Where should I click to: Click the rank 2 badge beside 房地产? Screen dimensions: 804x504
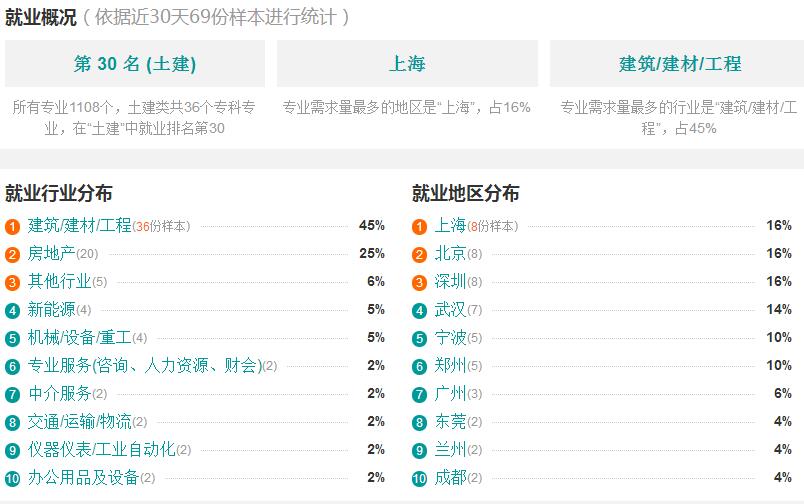tap(12, 255)
